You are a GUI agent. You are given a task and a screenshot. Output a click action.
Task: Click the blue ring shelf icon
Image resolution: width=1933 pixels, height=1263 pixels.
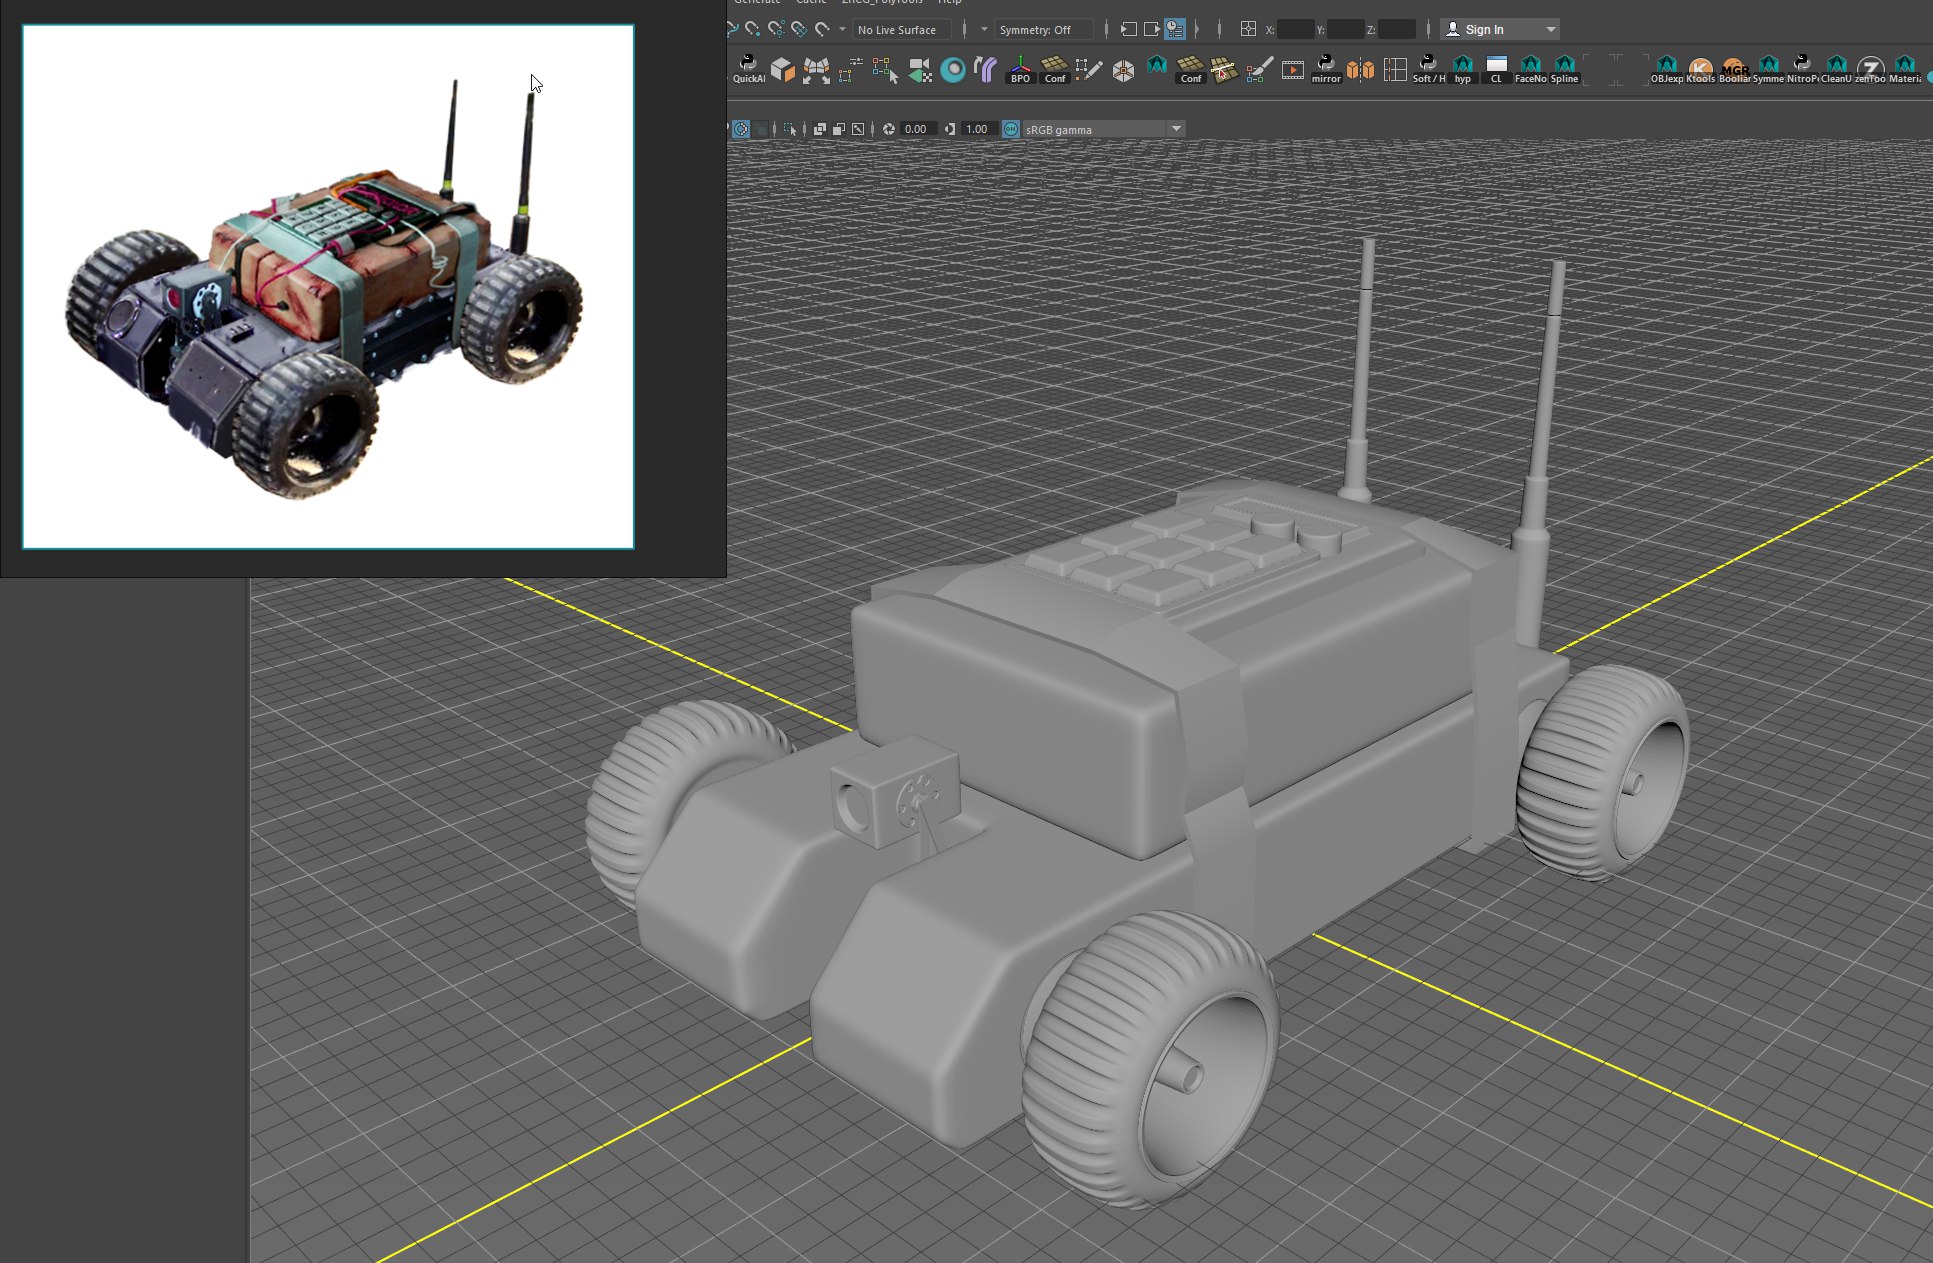point(953,70)
